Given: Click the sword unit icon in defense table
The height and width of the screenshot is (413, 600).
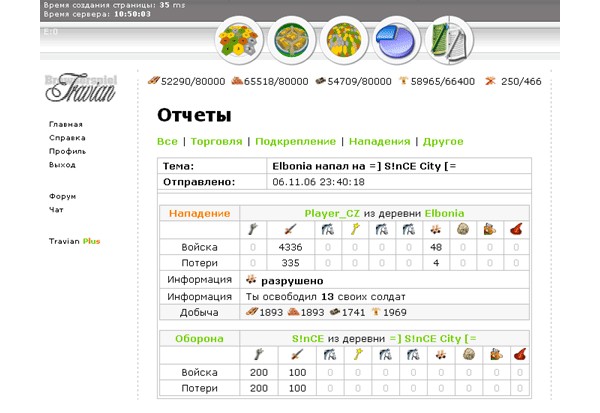Looking at the screenshot, I should point(297,355).
